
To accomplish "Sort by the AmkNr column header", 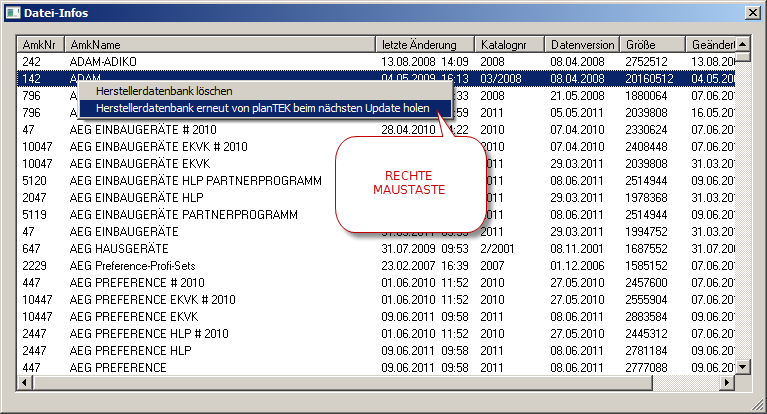I will [x=42, y=45].
